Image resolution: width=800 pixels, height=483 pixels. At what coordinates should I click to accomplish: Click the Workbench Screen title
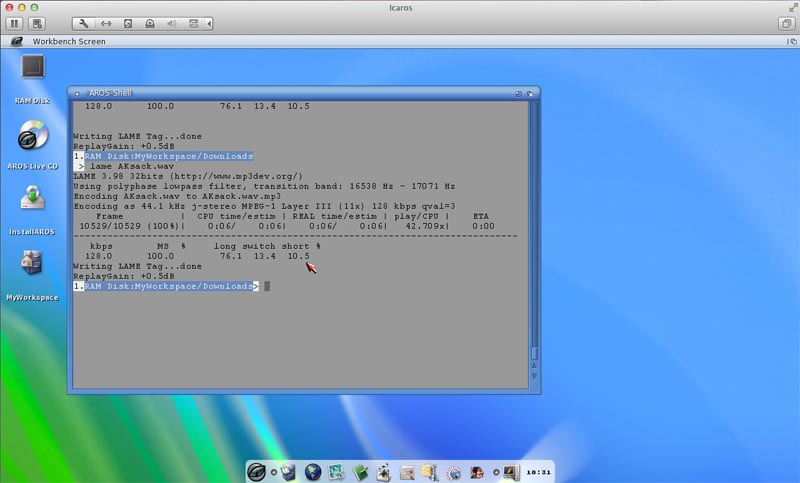coord(69,41)
